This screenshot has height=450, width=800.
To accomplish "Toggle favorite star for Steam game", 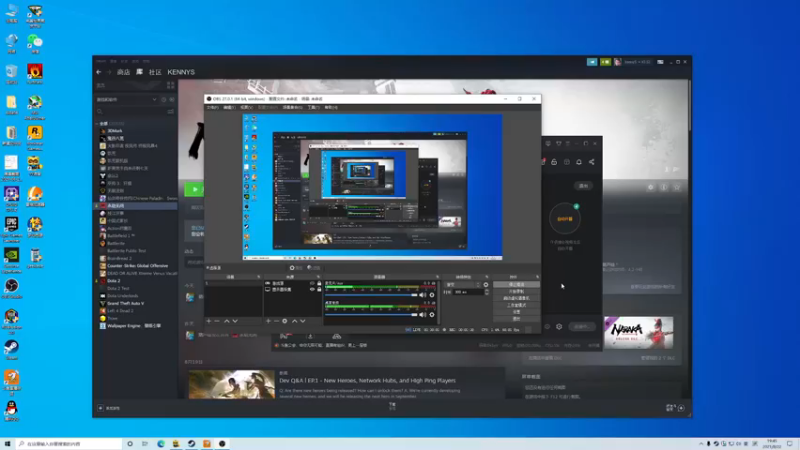I will (677, 187).
